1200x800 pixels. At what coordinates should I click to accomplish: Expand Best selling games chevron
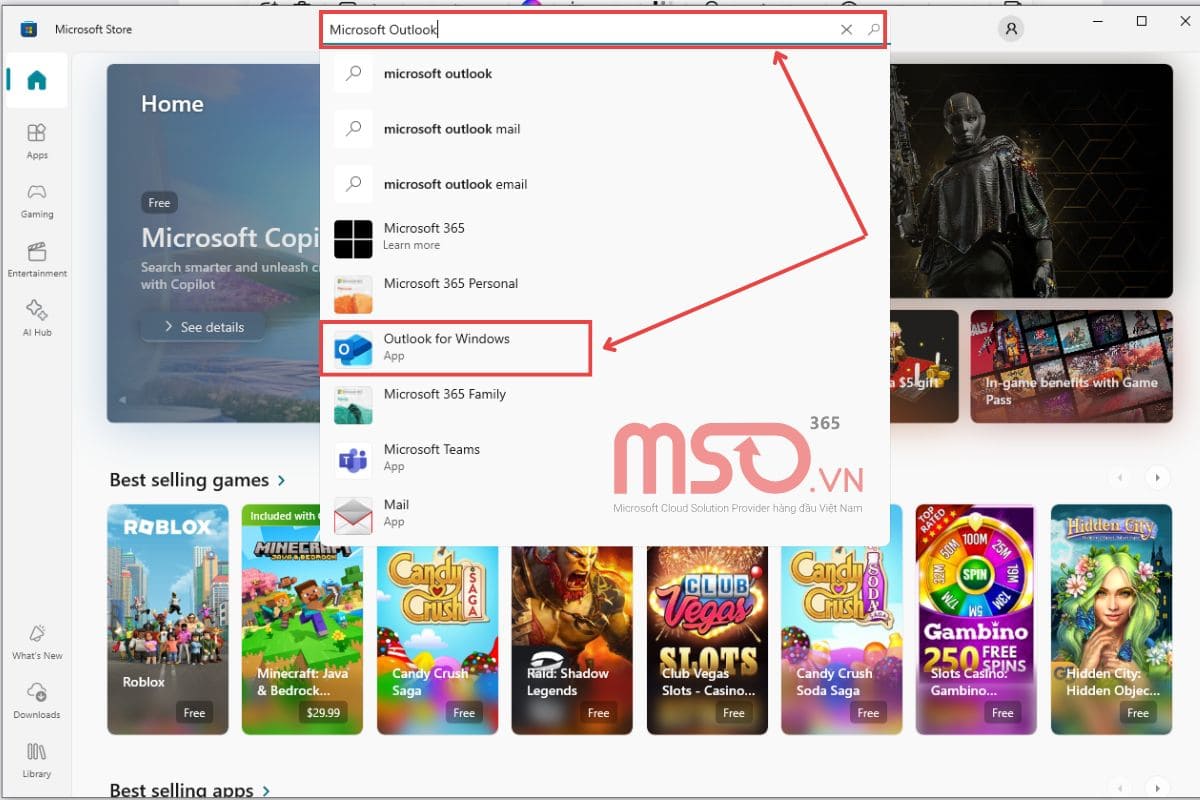[x=281, y=481]
